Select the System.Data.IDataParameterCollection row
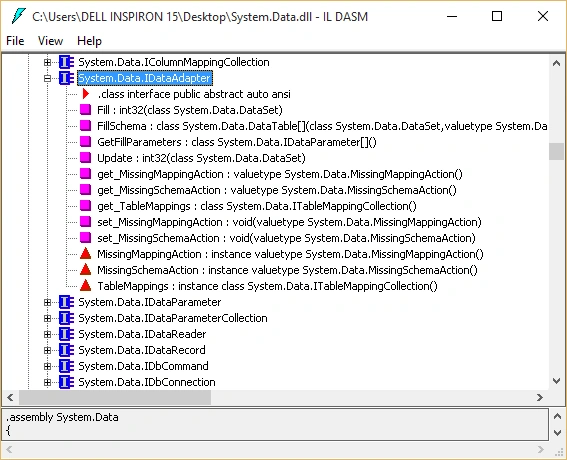 click(173, 318)
